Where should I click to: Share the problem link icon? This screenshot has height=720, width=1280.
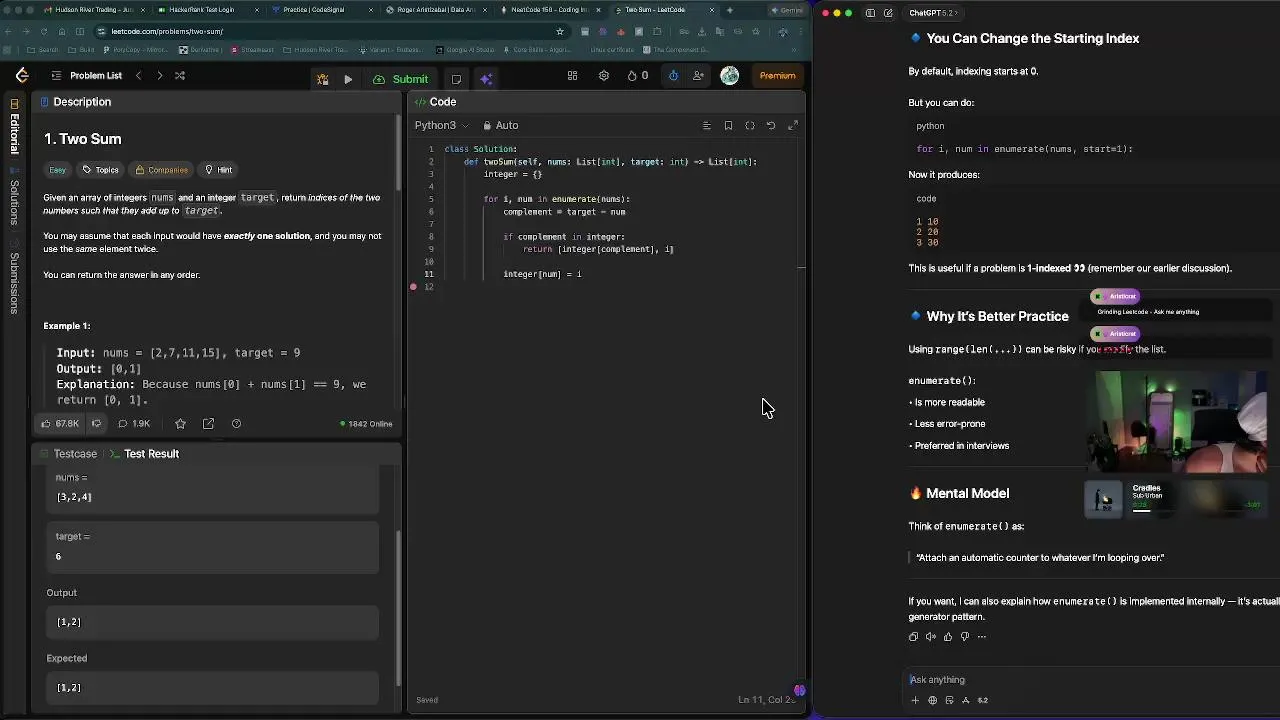[208, 424]
